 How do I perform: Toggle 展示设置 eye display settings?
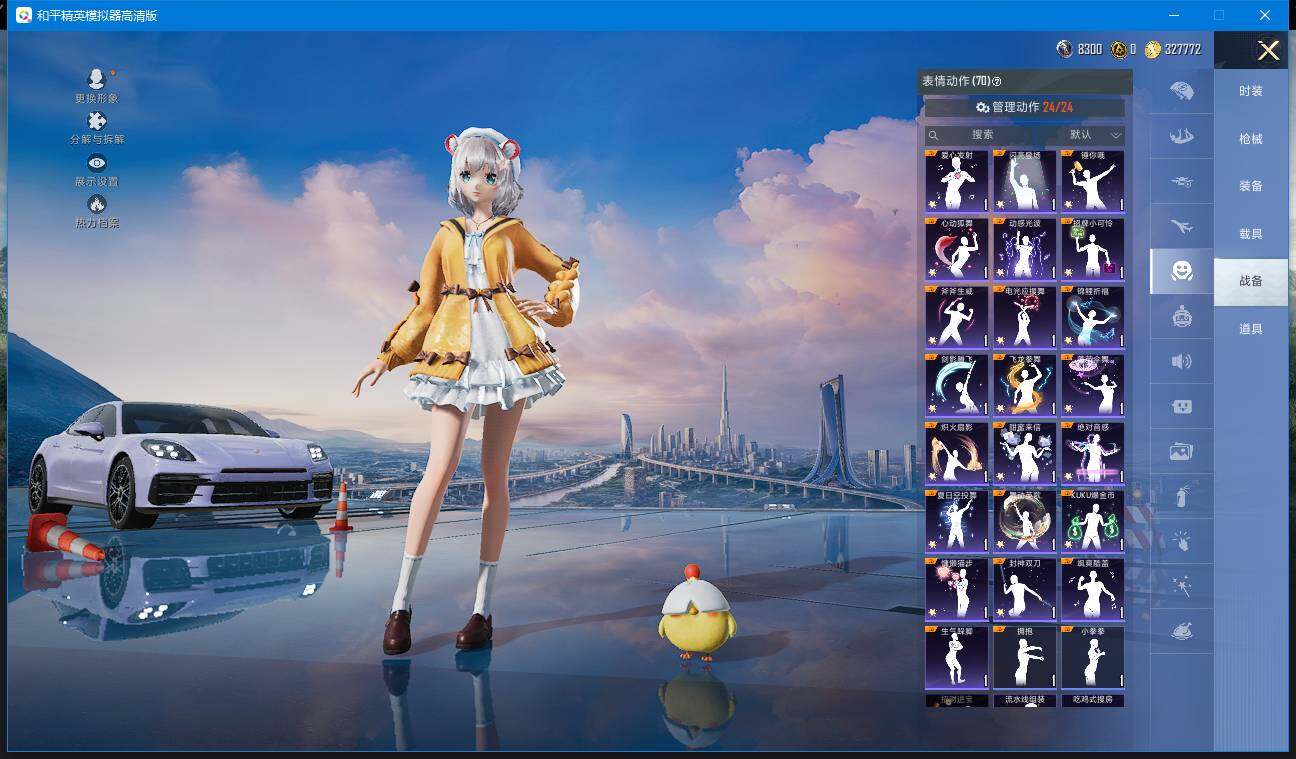(97, 163)
